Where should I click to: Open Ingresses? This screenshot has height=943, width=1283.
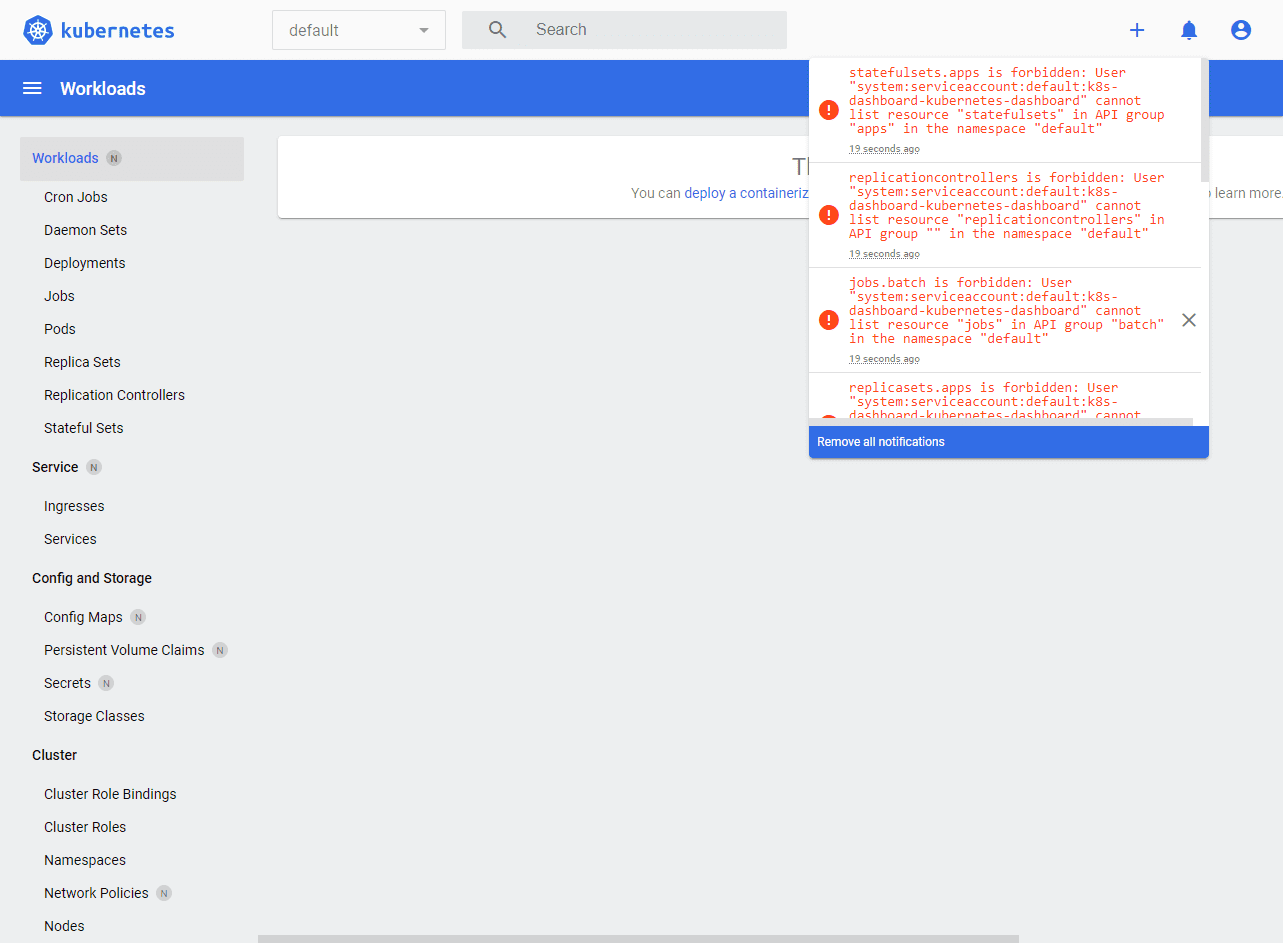pyautogui.click(x=74, y=506)
